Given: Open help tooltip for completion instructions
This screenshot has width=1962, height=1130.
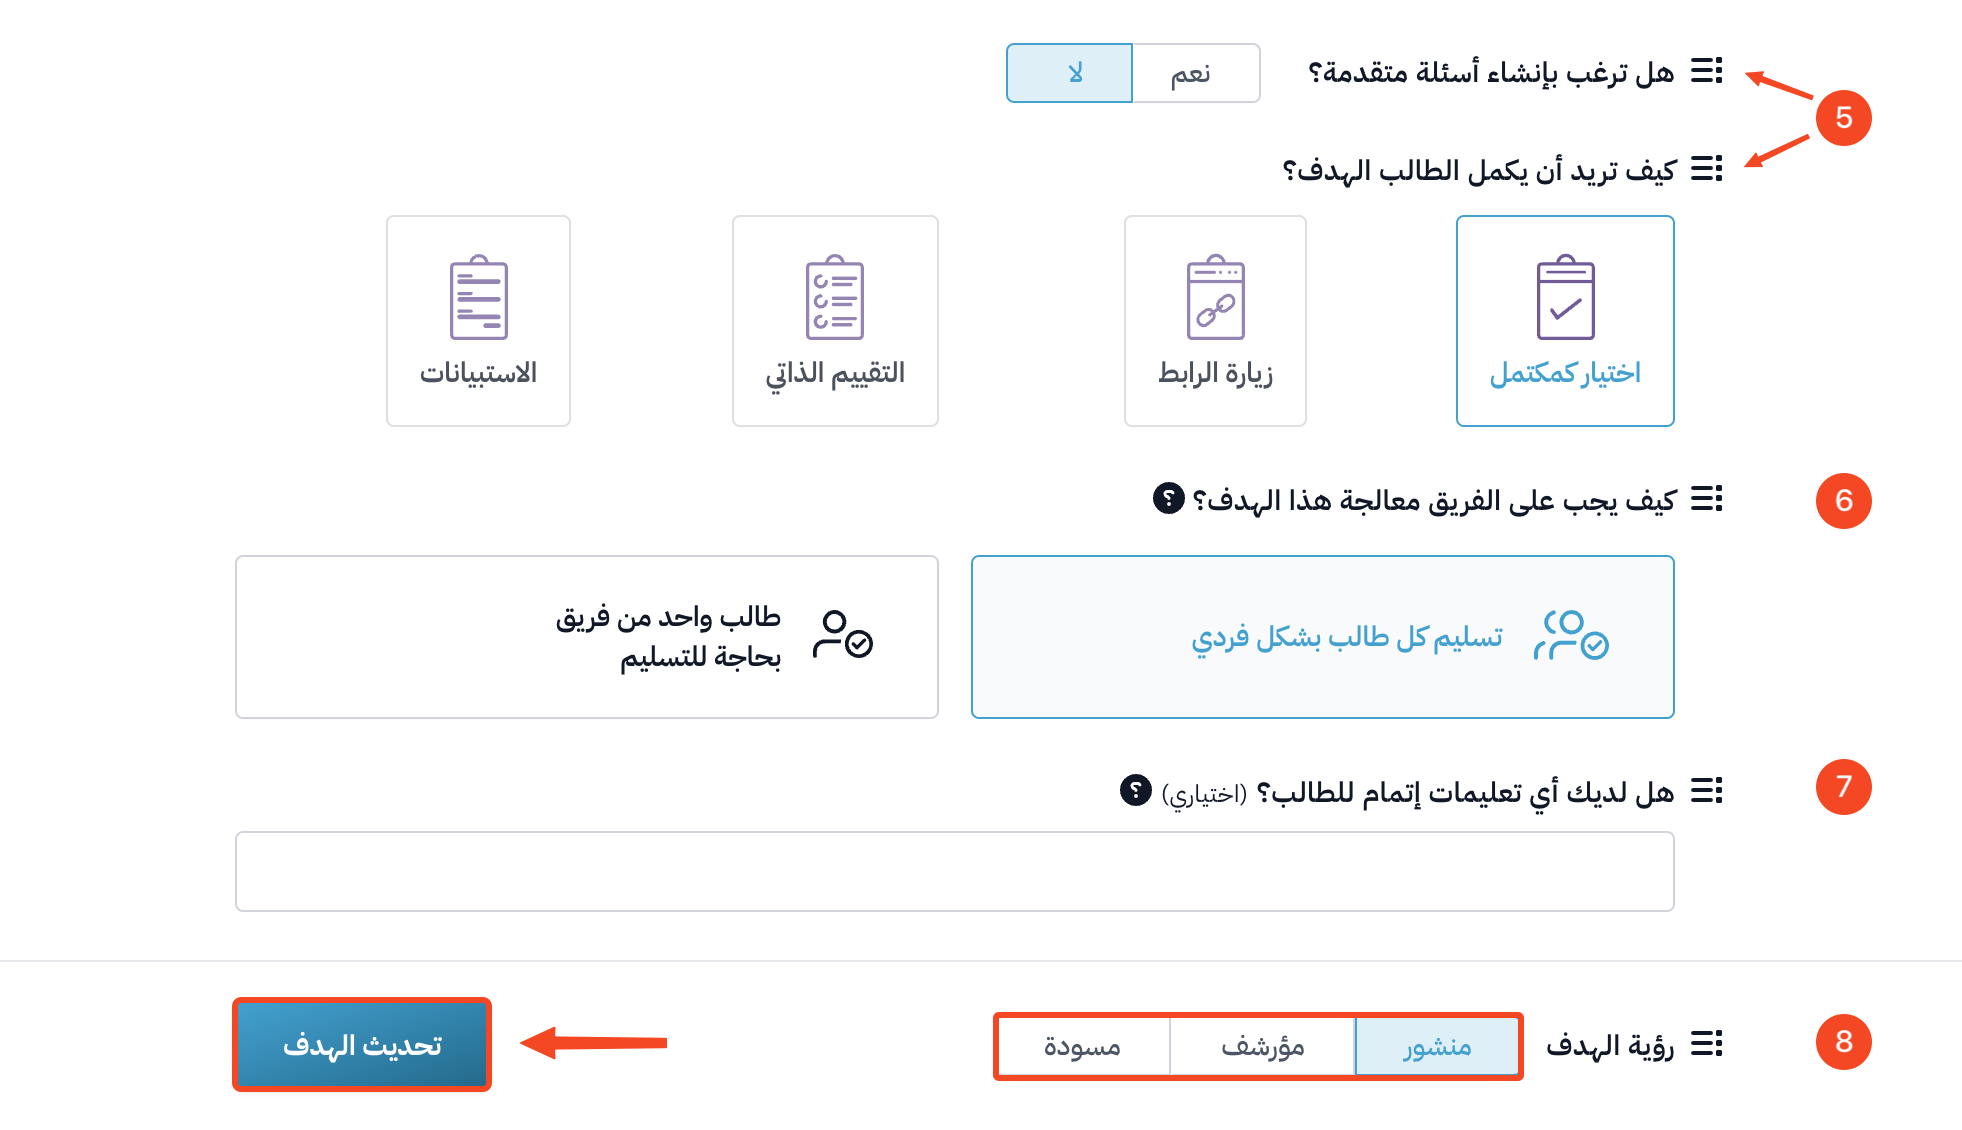Looking at the screenshot, I should point(1135,790).
